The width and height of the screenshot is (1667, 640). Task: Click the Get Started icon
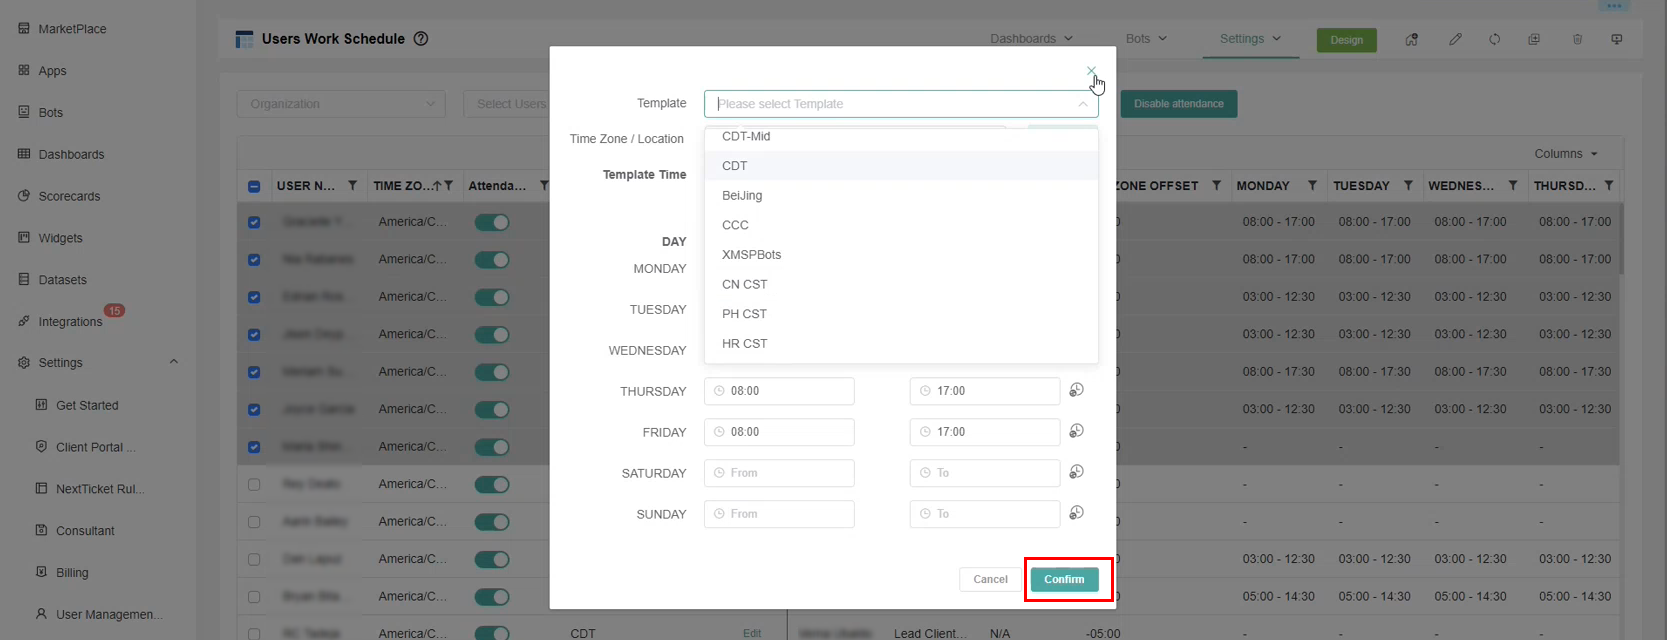coord(41,405)
